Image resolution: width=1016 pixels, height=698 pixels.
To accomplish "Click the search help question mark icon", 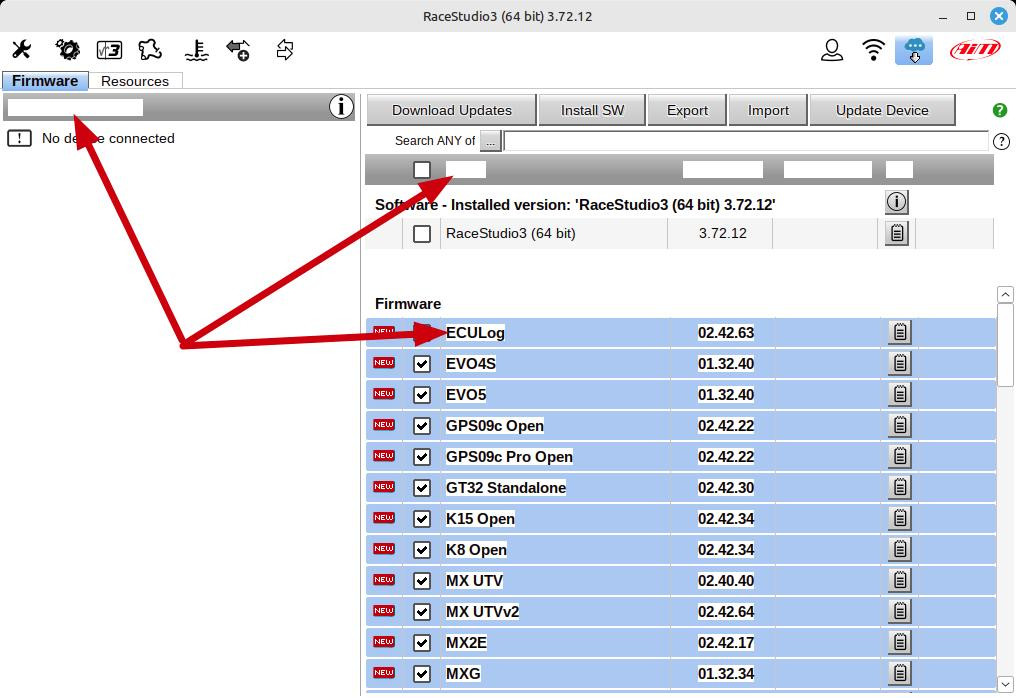I will click(1001, 141).
